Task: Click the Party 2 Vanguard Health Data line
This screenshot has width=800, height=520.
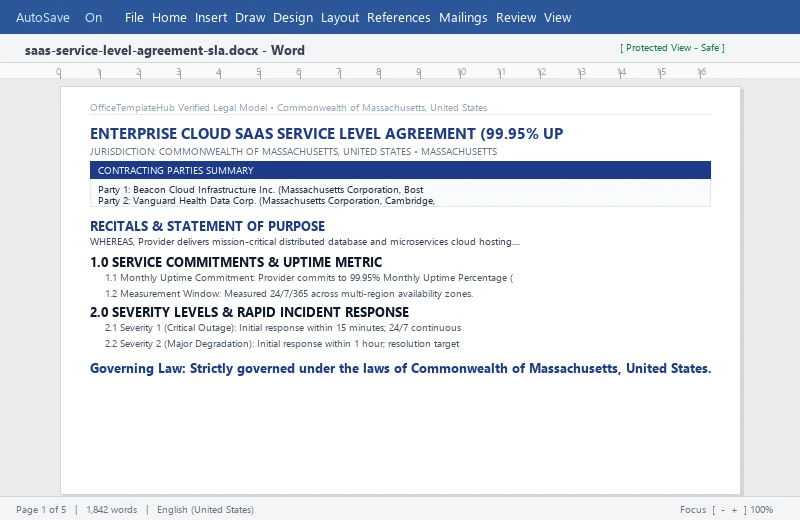Action: tap(266, 201)
